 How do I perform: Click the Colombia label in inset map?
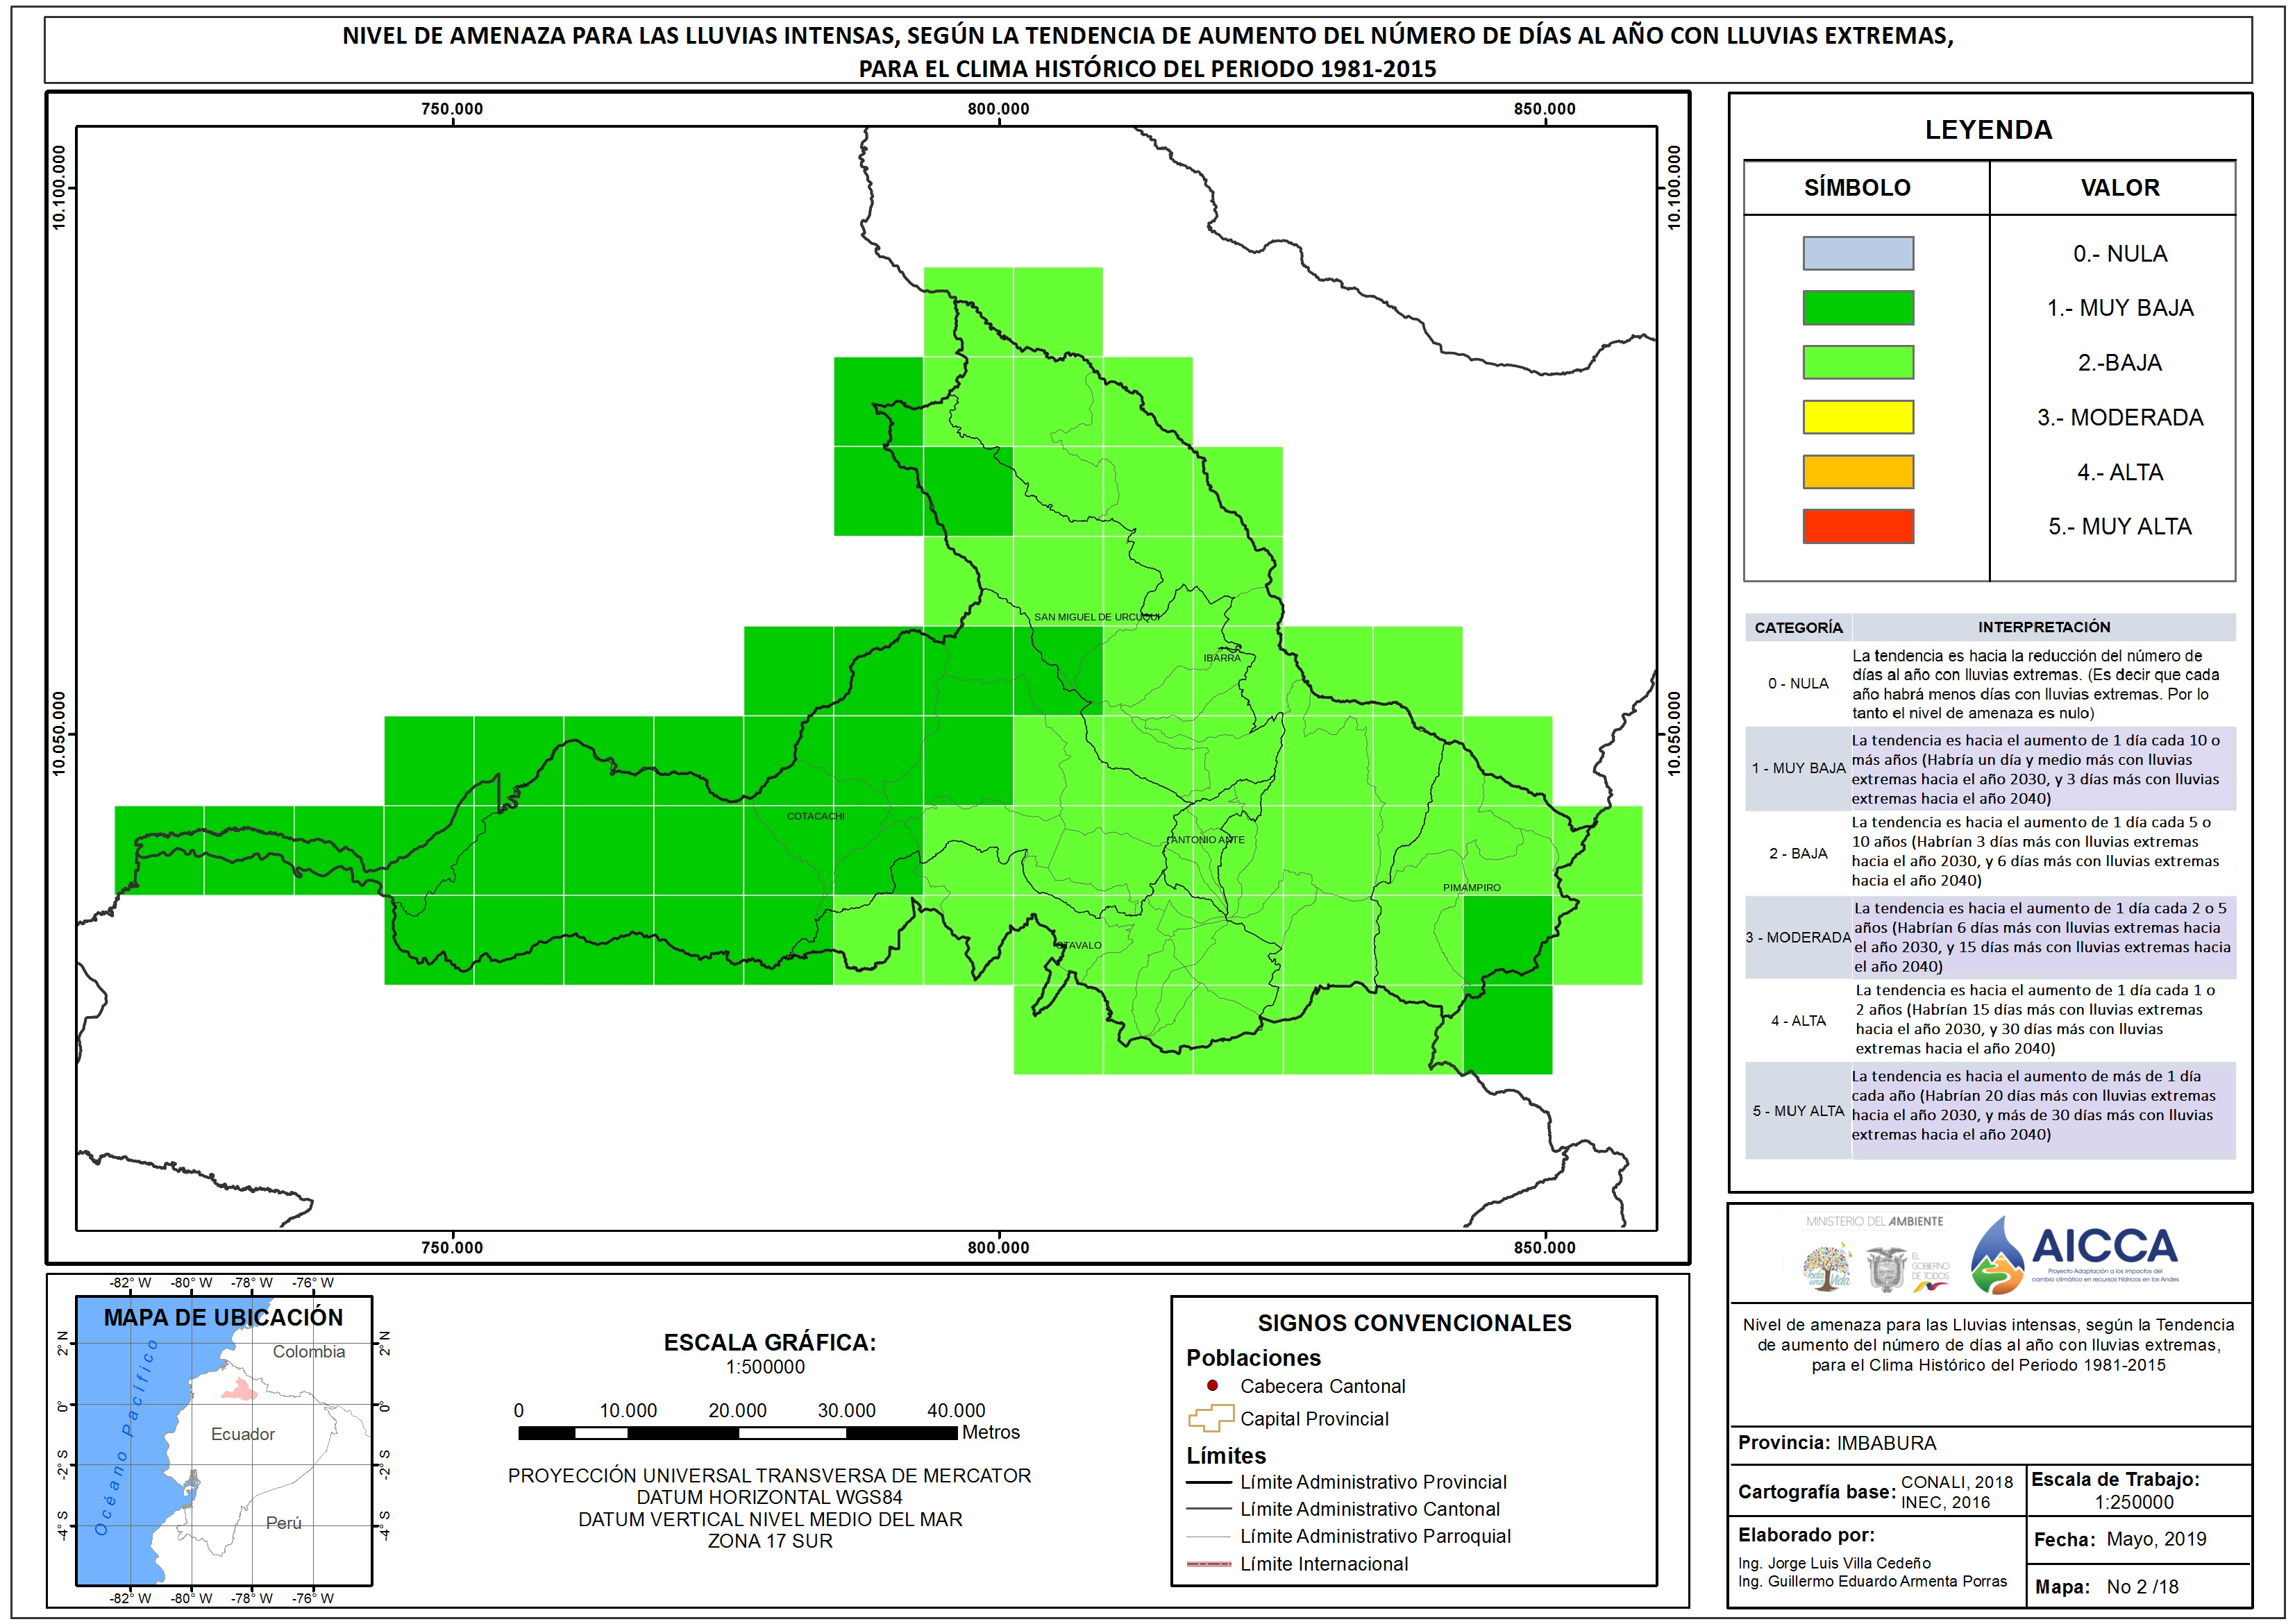click(308, 1351)
